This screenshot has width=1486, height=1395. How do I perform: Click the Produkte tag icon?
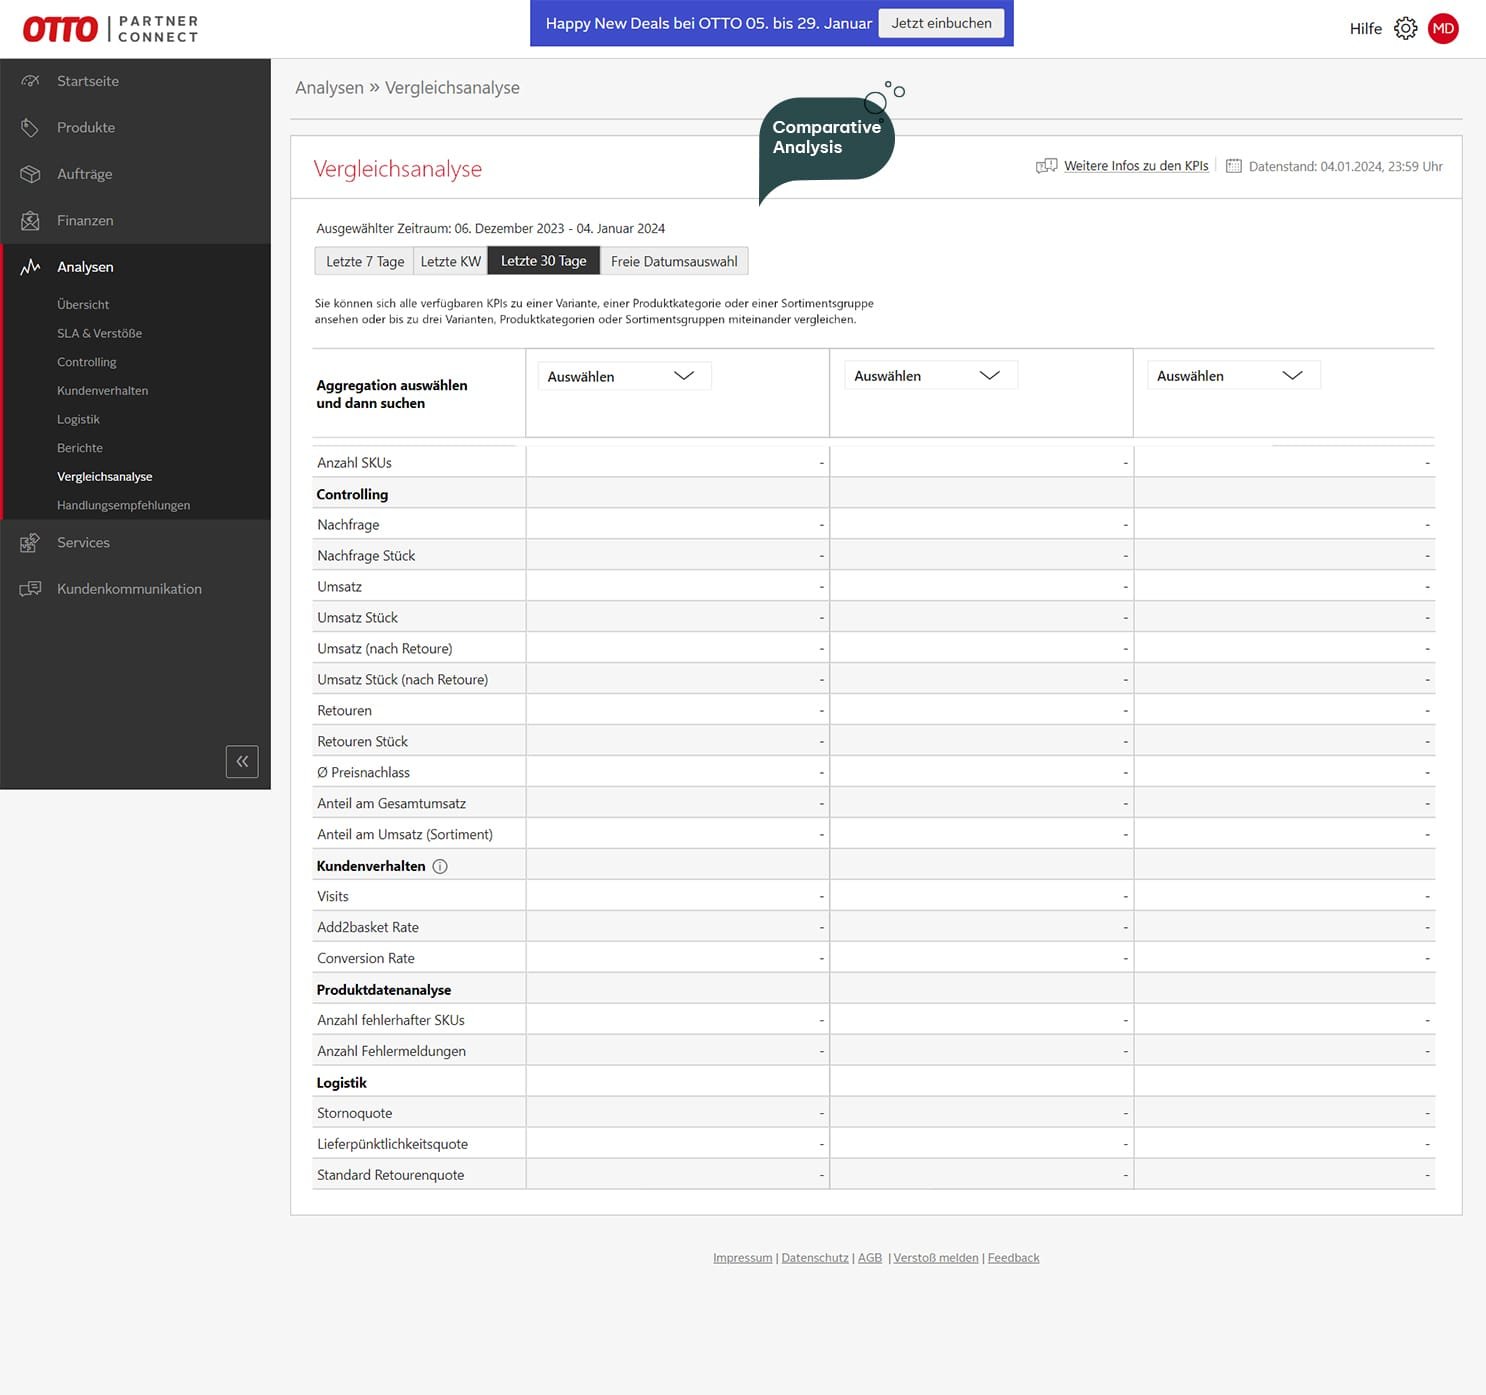[x=30, y=128]
